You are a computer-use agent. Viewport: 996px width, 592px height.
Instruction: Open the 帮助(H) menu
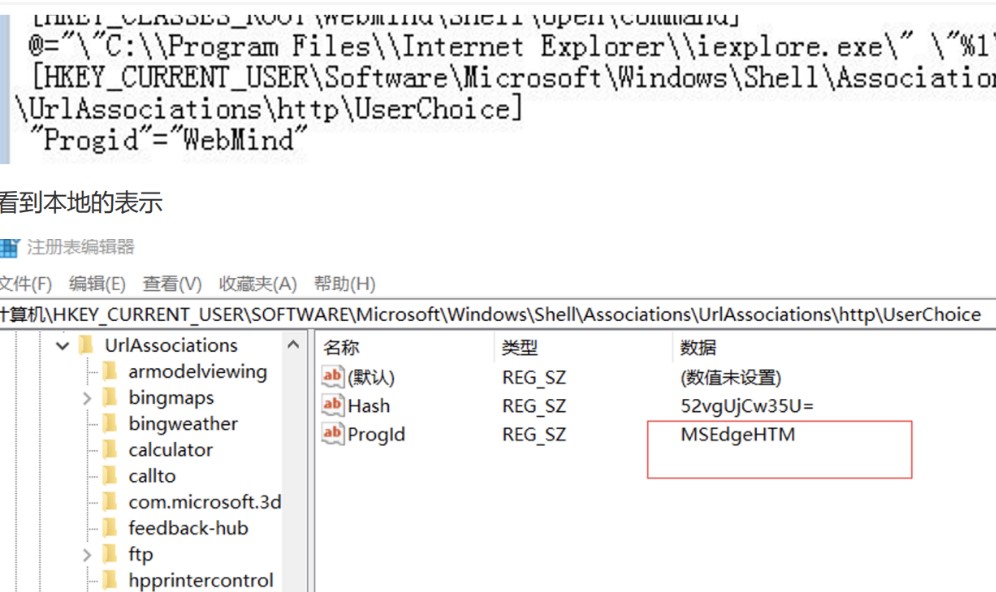click(x=345, y=283)
